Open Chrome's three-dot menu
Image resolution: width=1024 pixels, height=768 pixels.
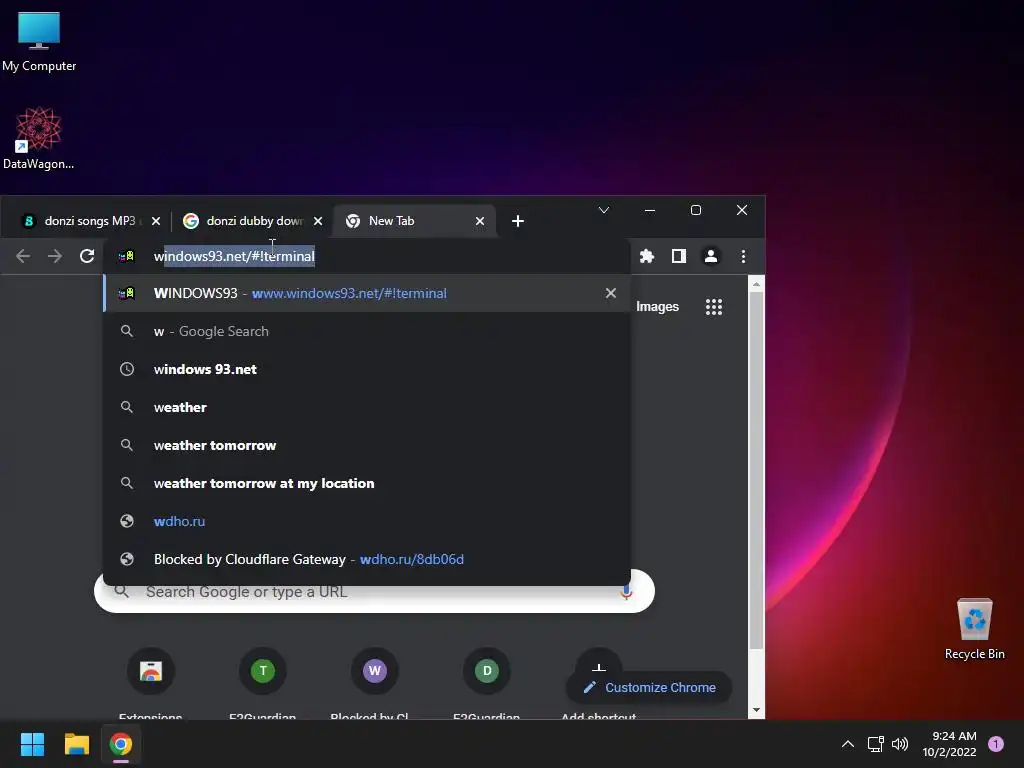(x=743, y=256)
